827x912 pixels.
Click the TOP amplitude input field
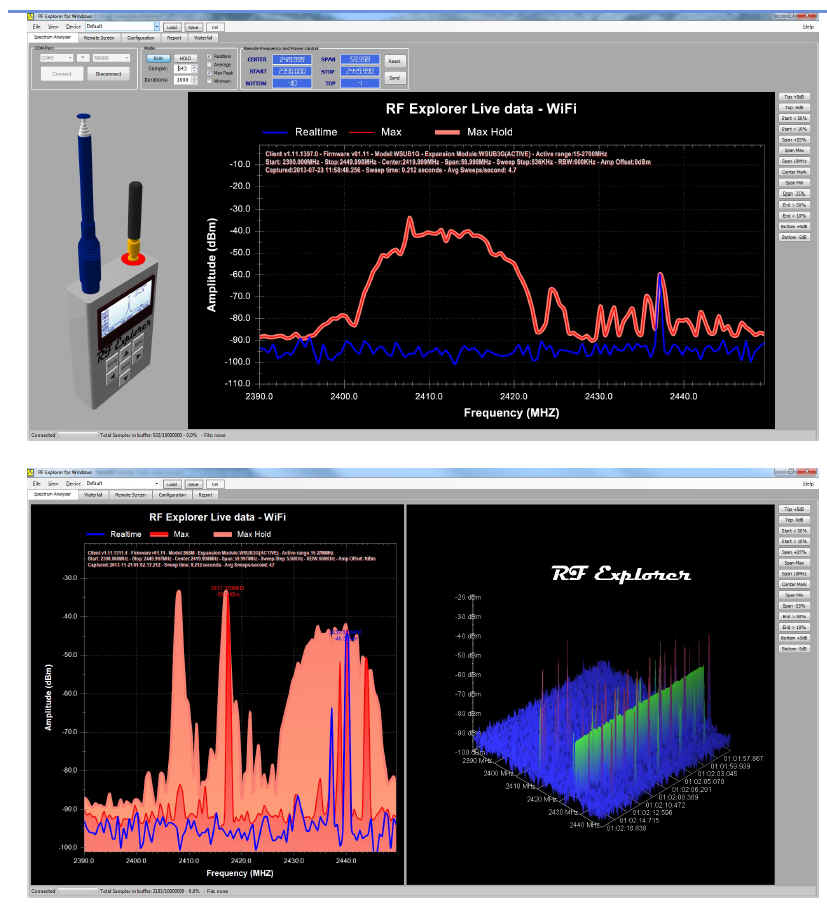coord(360,83)
